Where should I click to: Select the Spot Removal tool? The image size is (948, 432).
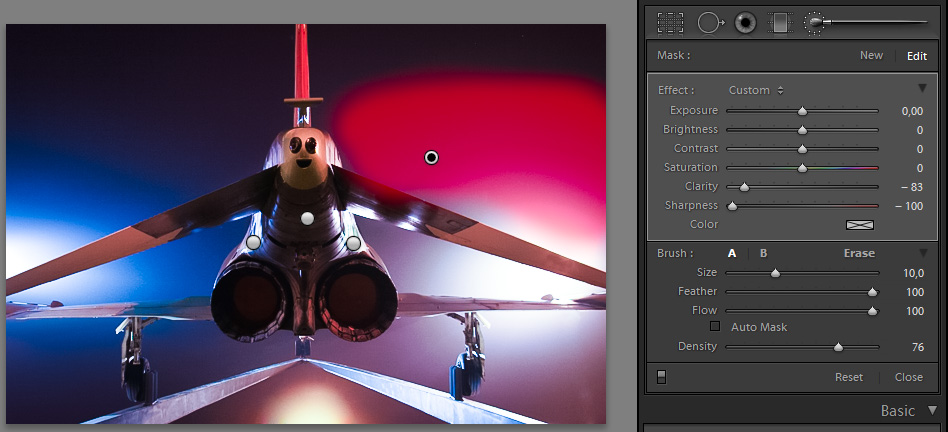[x=709, y=22]
